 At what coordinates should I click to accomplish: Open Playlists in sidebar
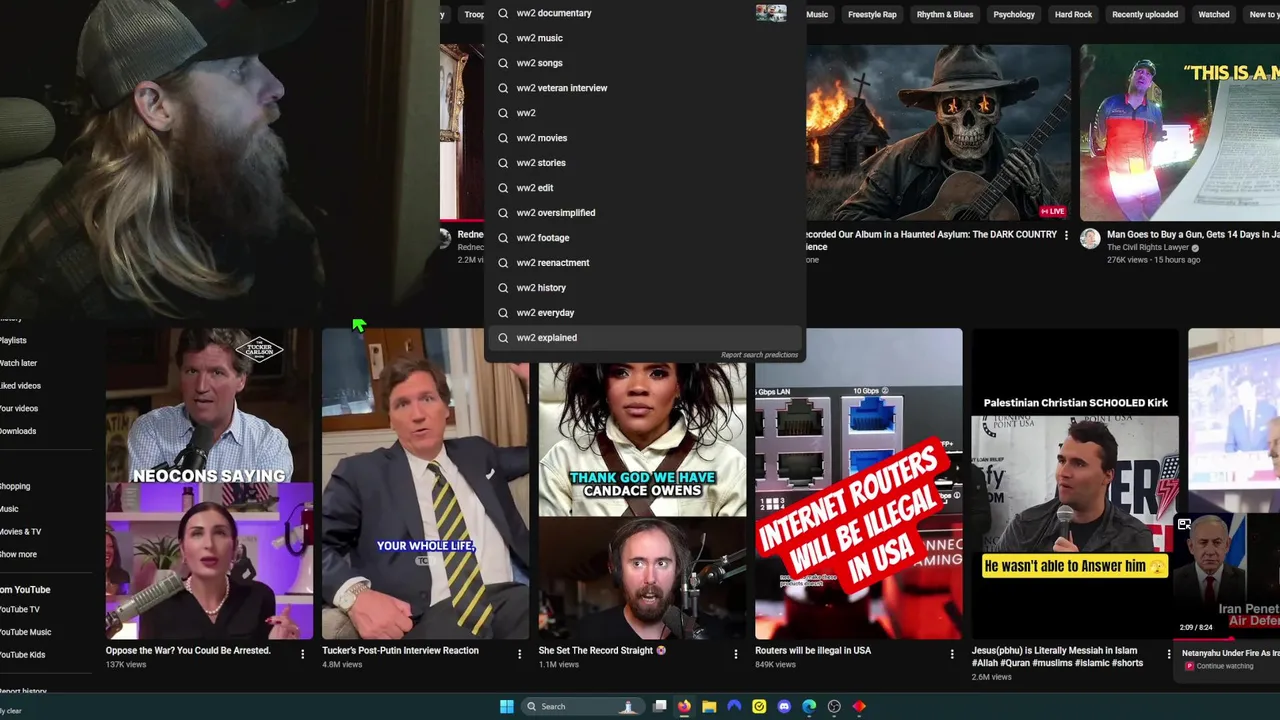14,340
